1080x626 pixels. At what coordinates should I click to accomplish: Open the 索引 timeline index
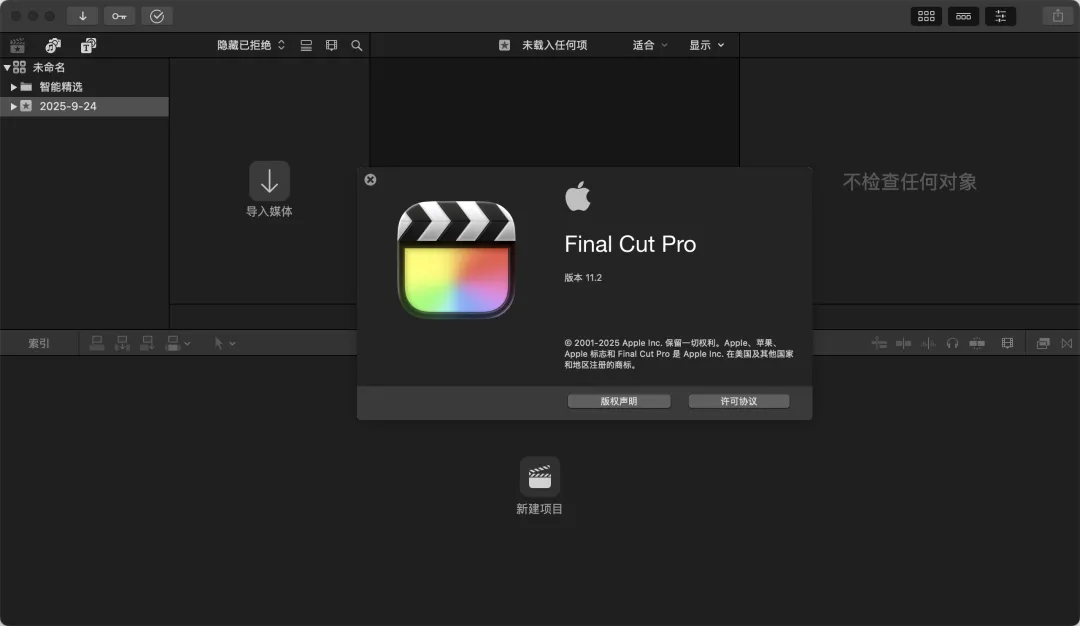pyautogui.click(x=39, y=343)
